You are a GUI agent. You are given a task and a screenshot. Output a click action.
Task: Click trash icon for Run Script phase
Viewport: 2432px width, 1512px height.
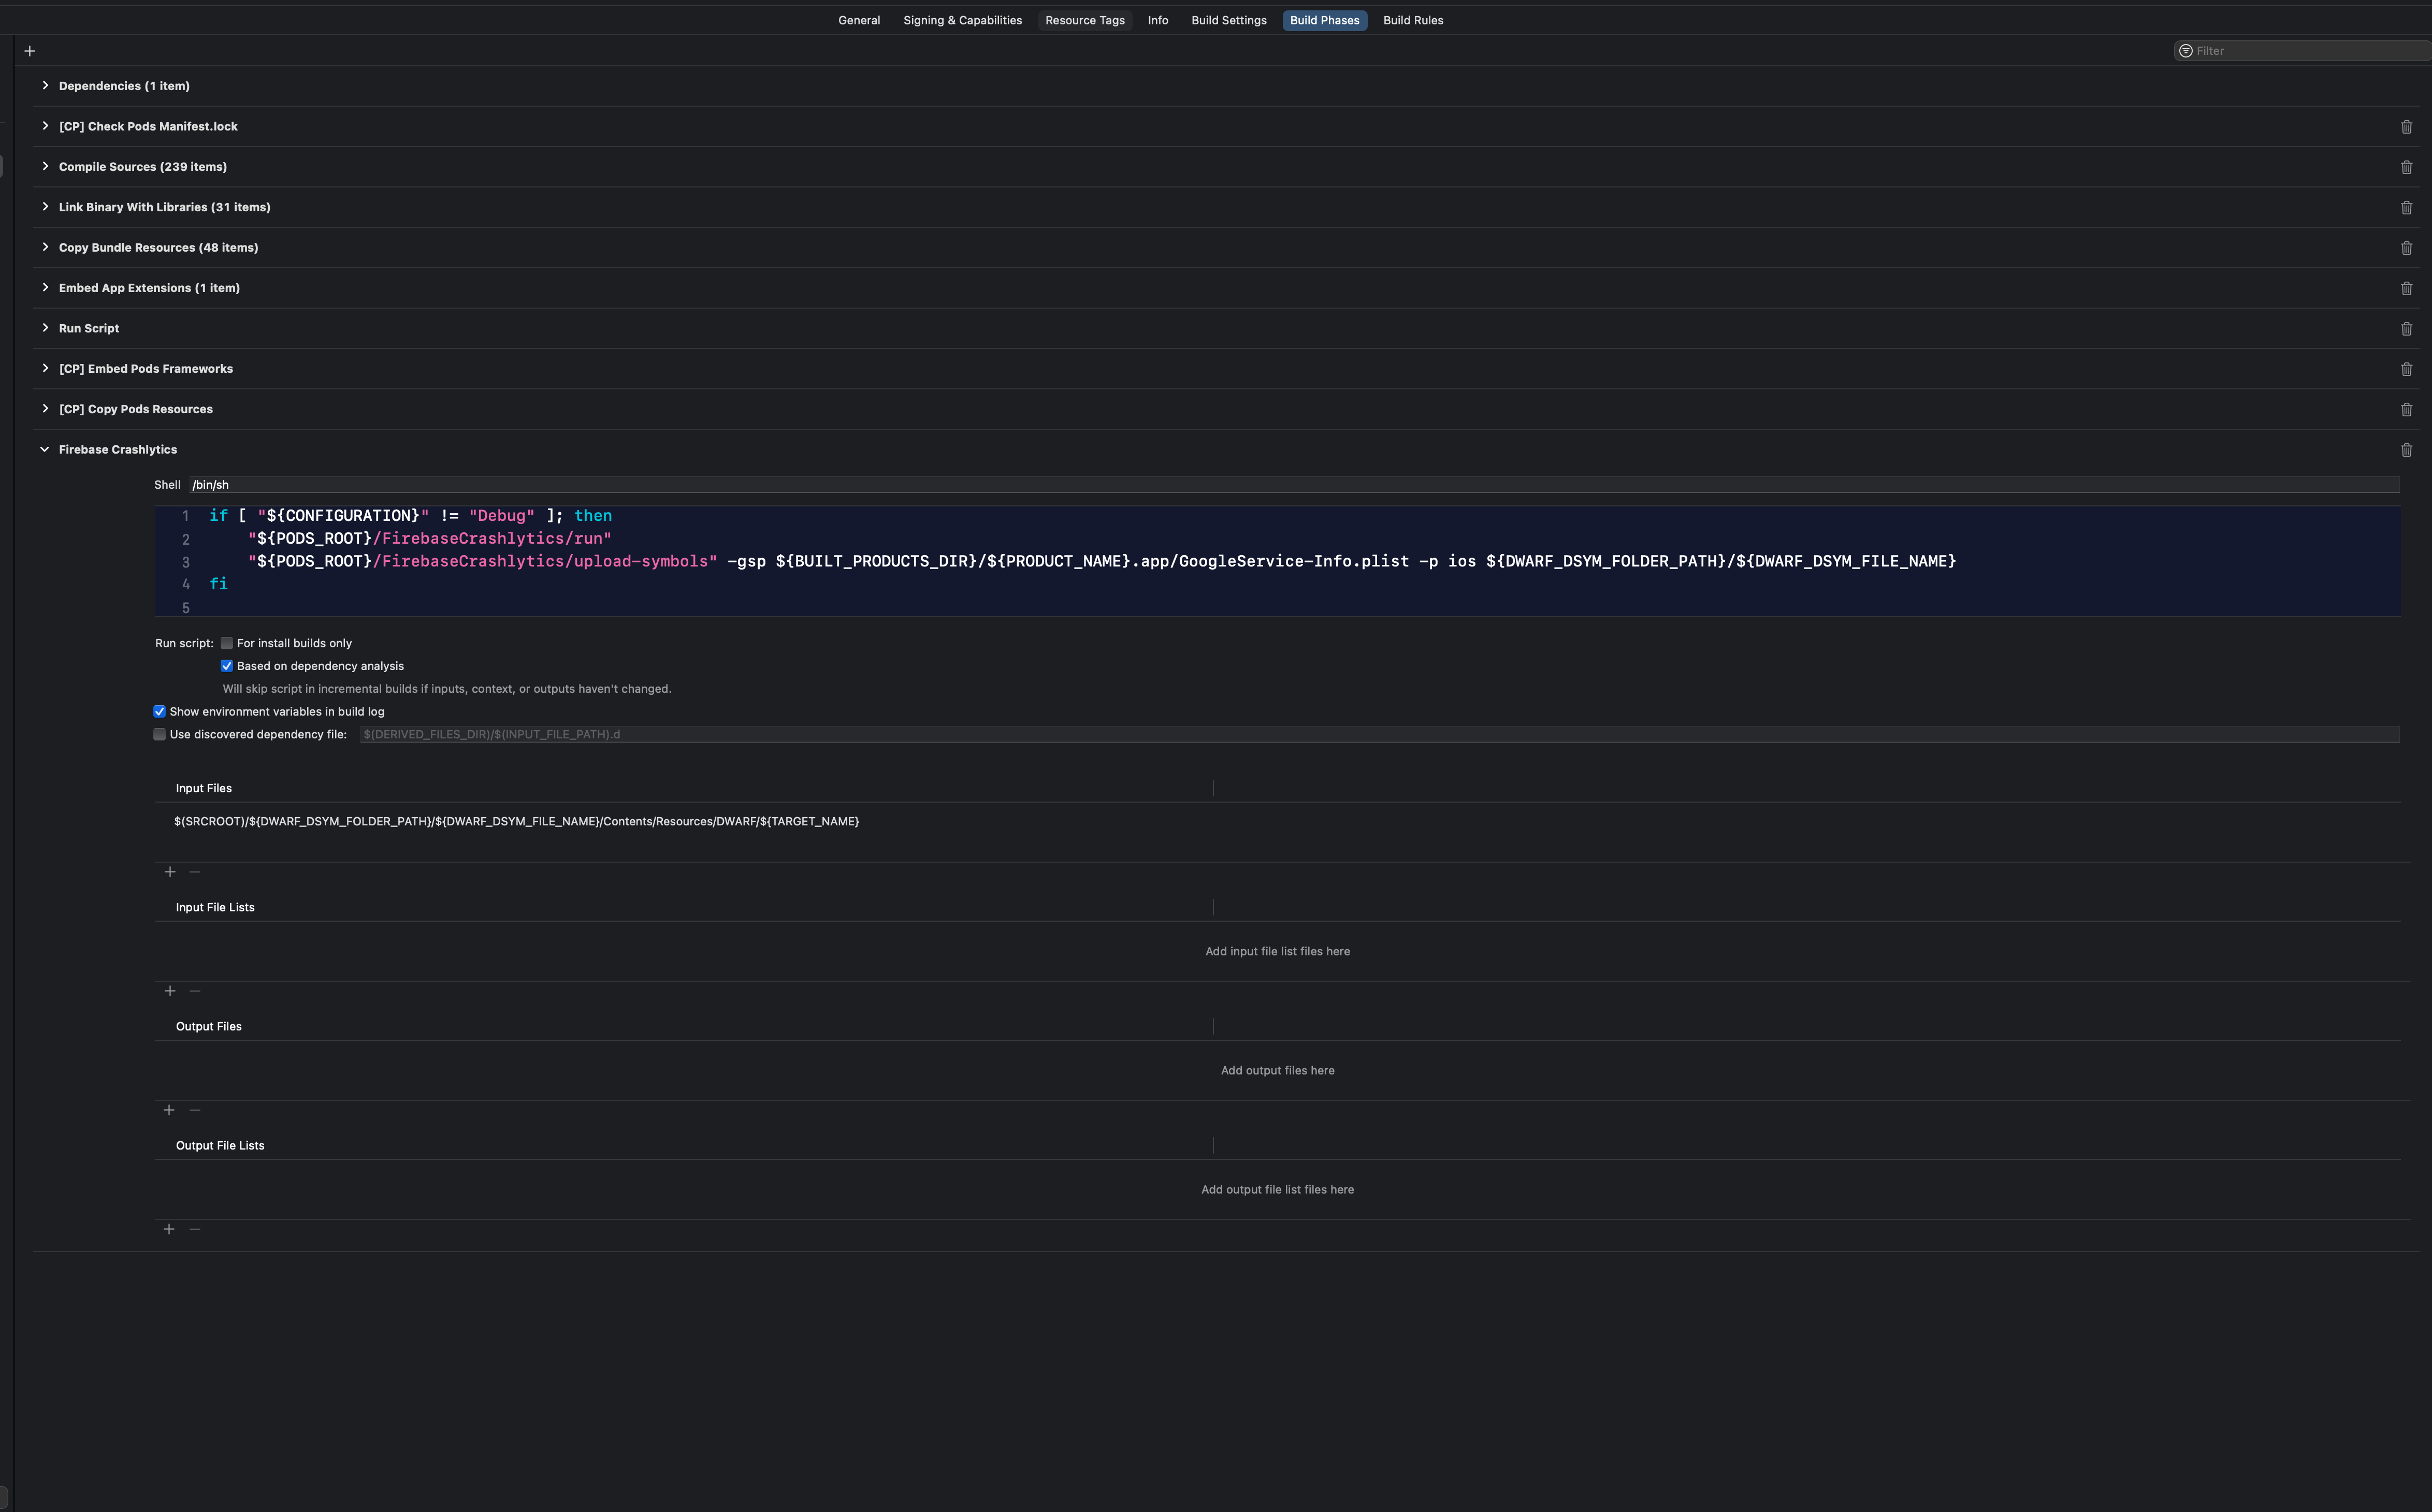click(x=2406, y=329)
